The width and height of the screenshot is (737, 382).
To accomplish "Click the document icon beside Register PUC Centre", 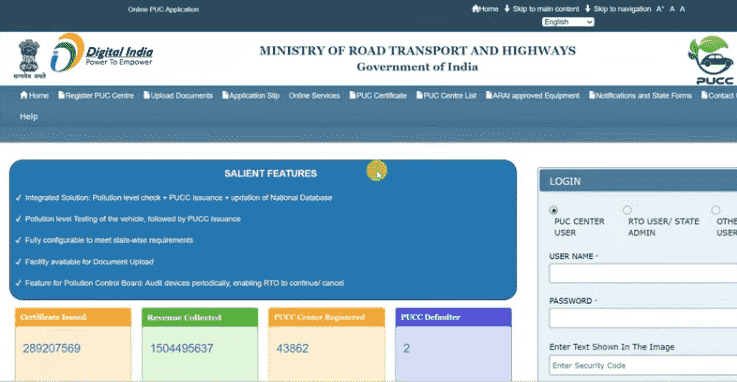I will coord(61,95).
